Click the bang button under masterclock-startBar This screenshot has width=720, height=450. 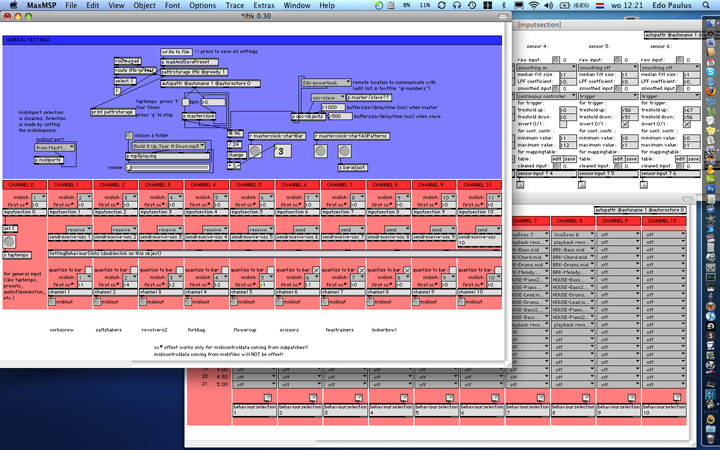point(255,151)
